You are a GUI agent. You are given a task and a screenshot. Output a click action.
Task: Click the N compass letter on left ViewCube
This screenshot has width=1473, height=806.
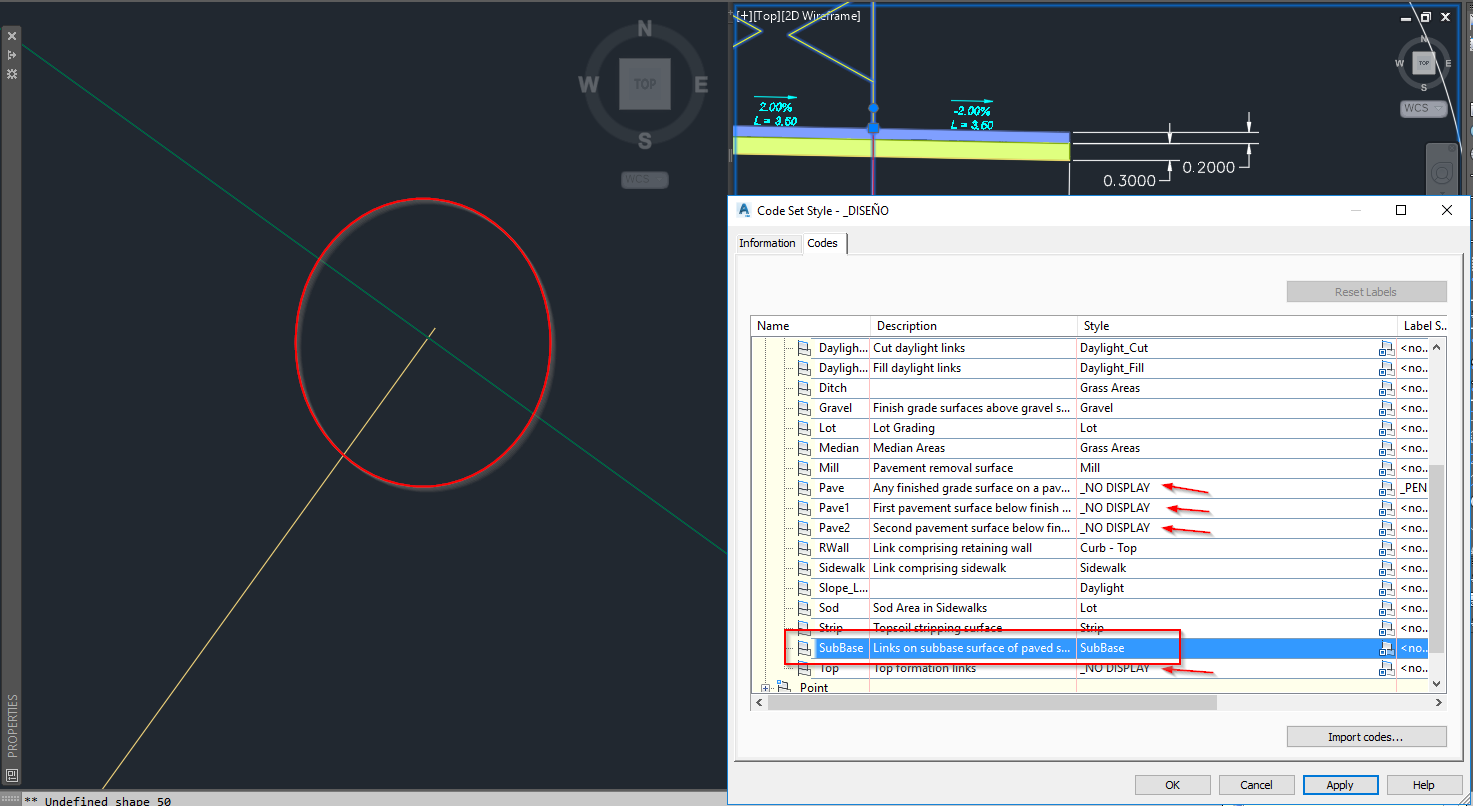click(645, 29)
